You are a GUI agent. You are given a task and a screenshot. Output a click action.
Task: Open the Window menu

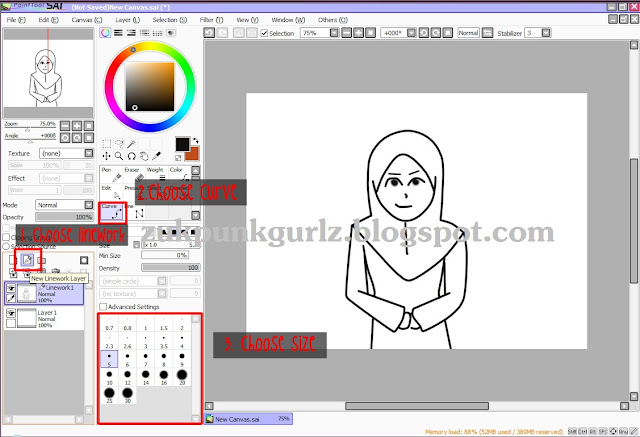point(288,20)
